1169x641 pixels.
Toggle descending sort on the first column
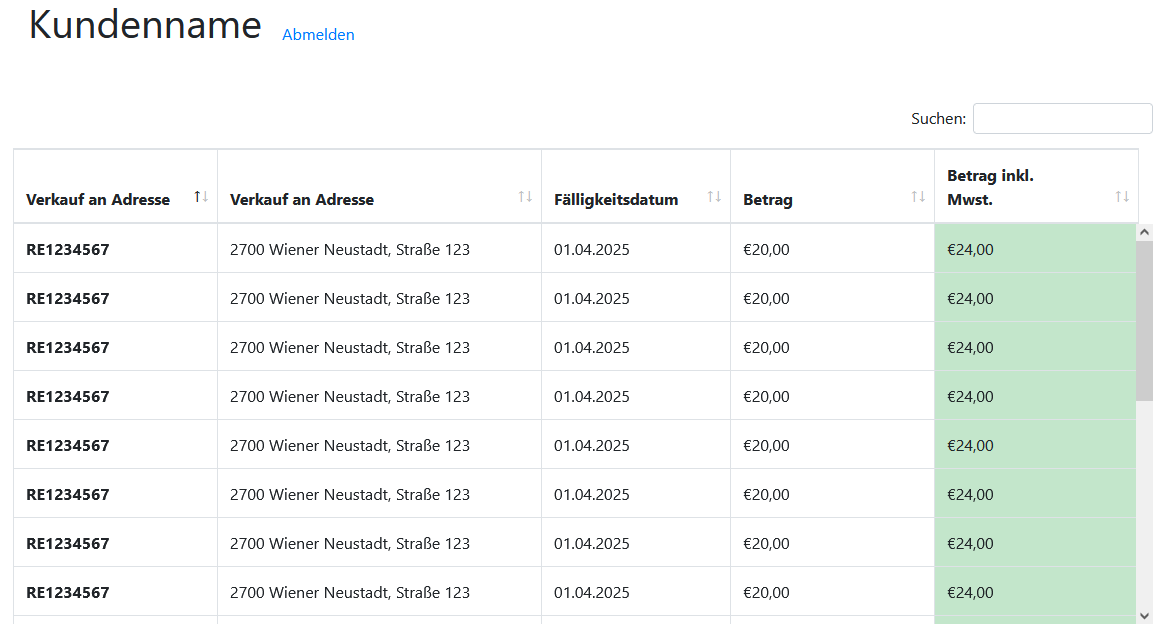[x=97, y=199]
